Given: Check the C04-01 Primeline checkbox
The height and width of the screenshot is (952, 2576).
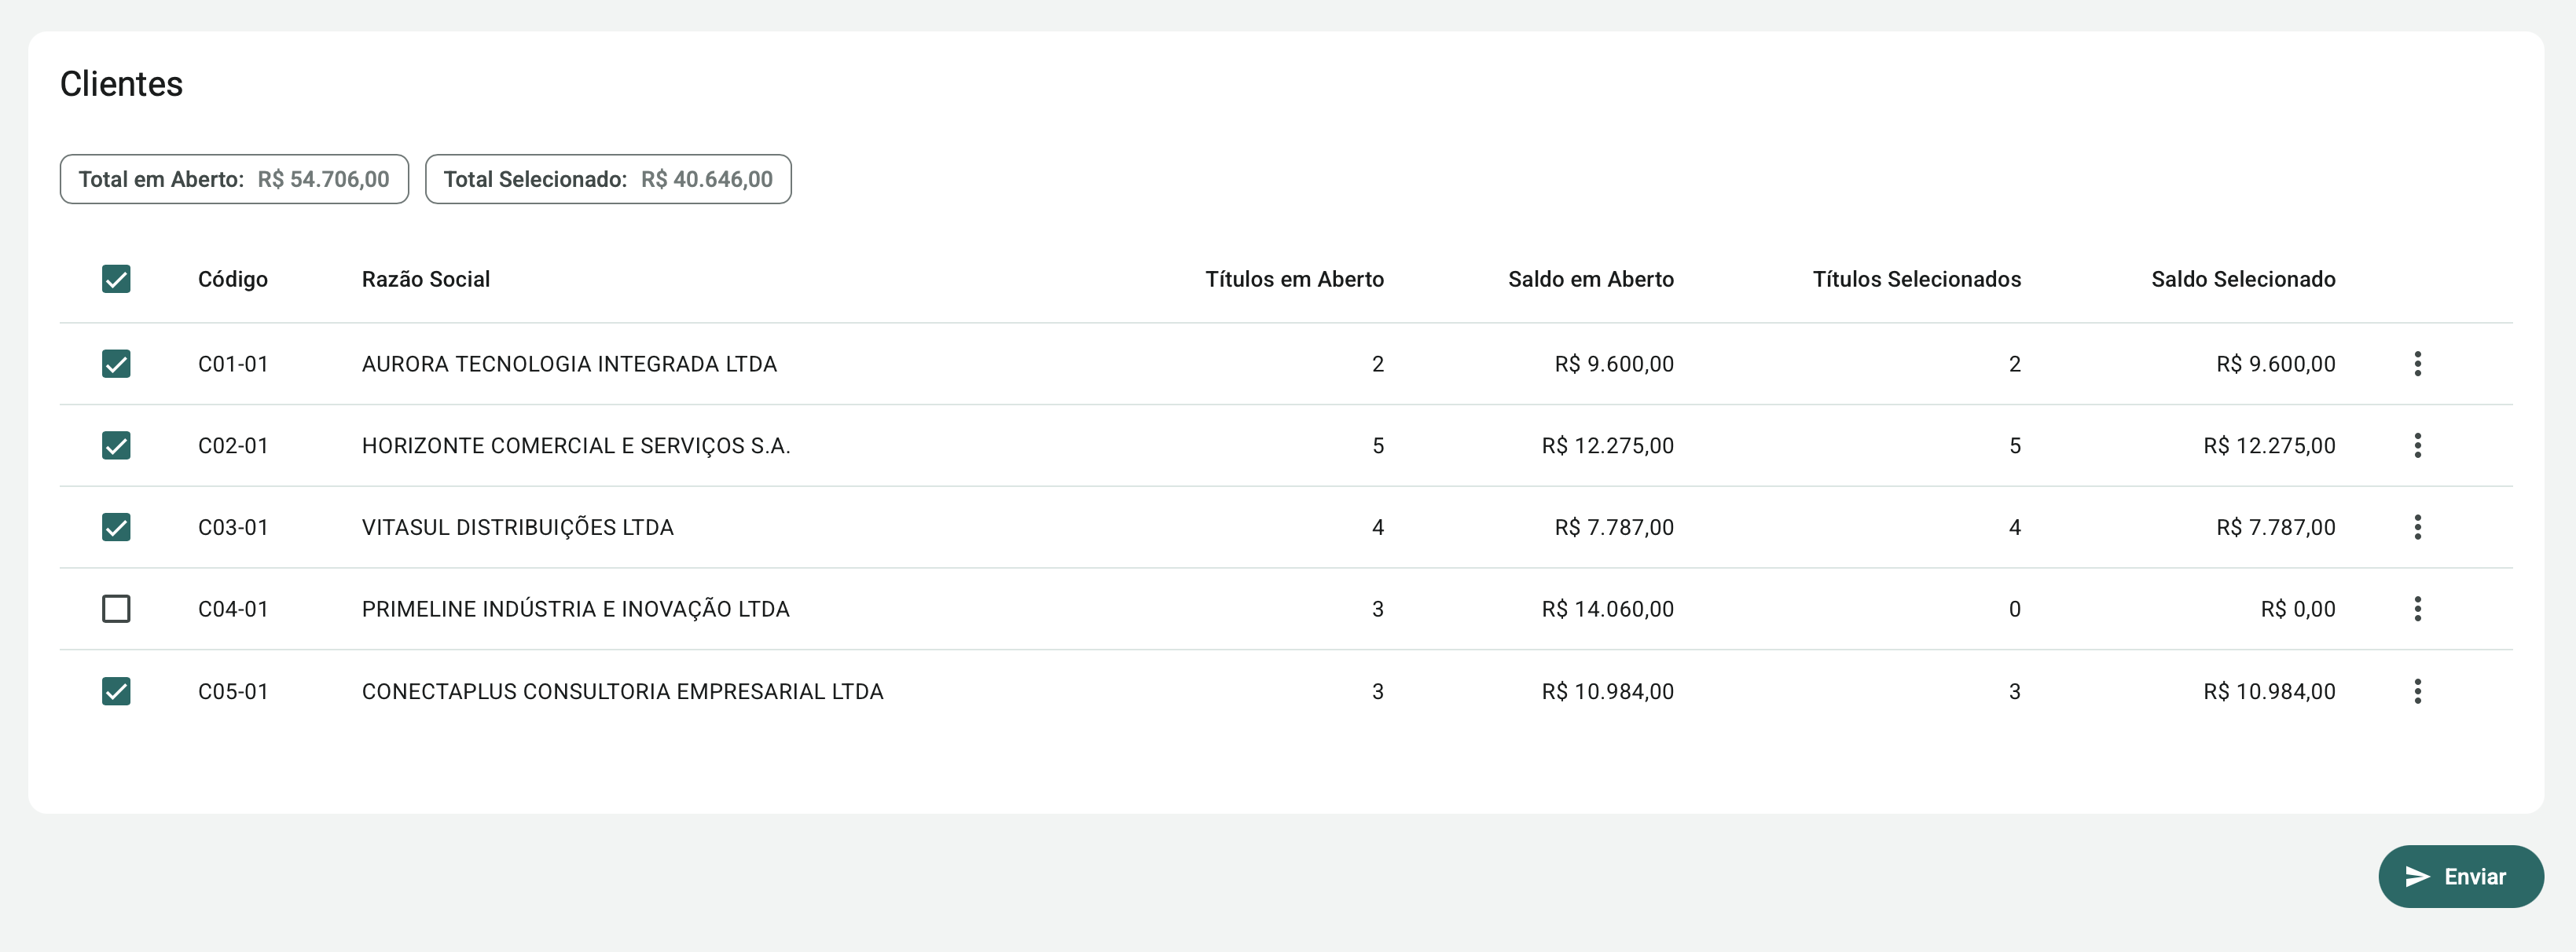Looking at the screenshot, I should tap(116, 609).
